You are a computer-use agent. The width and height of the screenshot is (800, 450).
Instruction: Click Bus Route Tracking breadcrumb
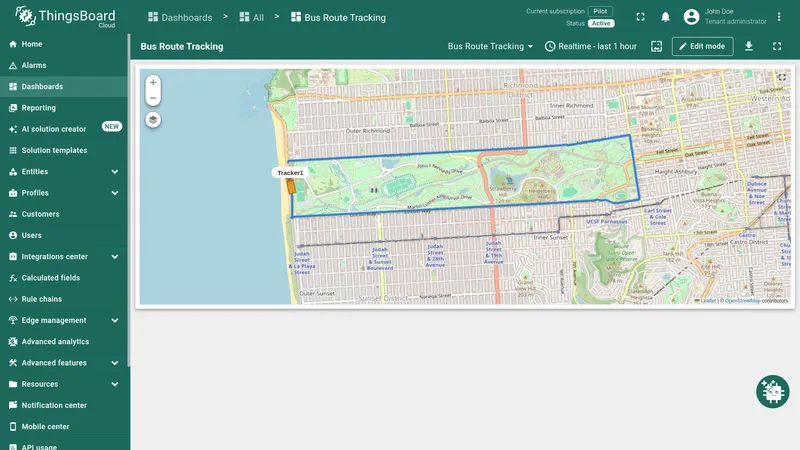tap(338, 17)
